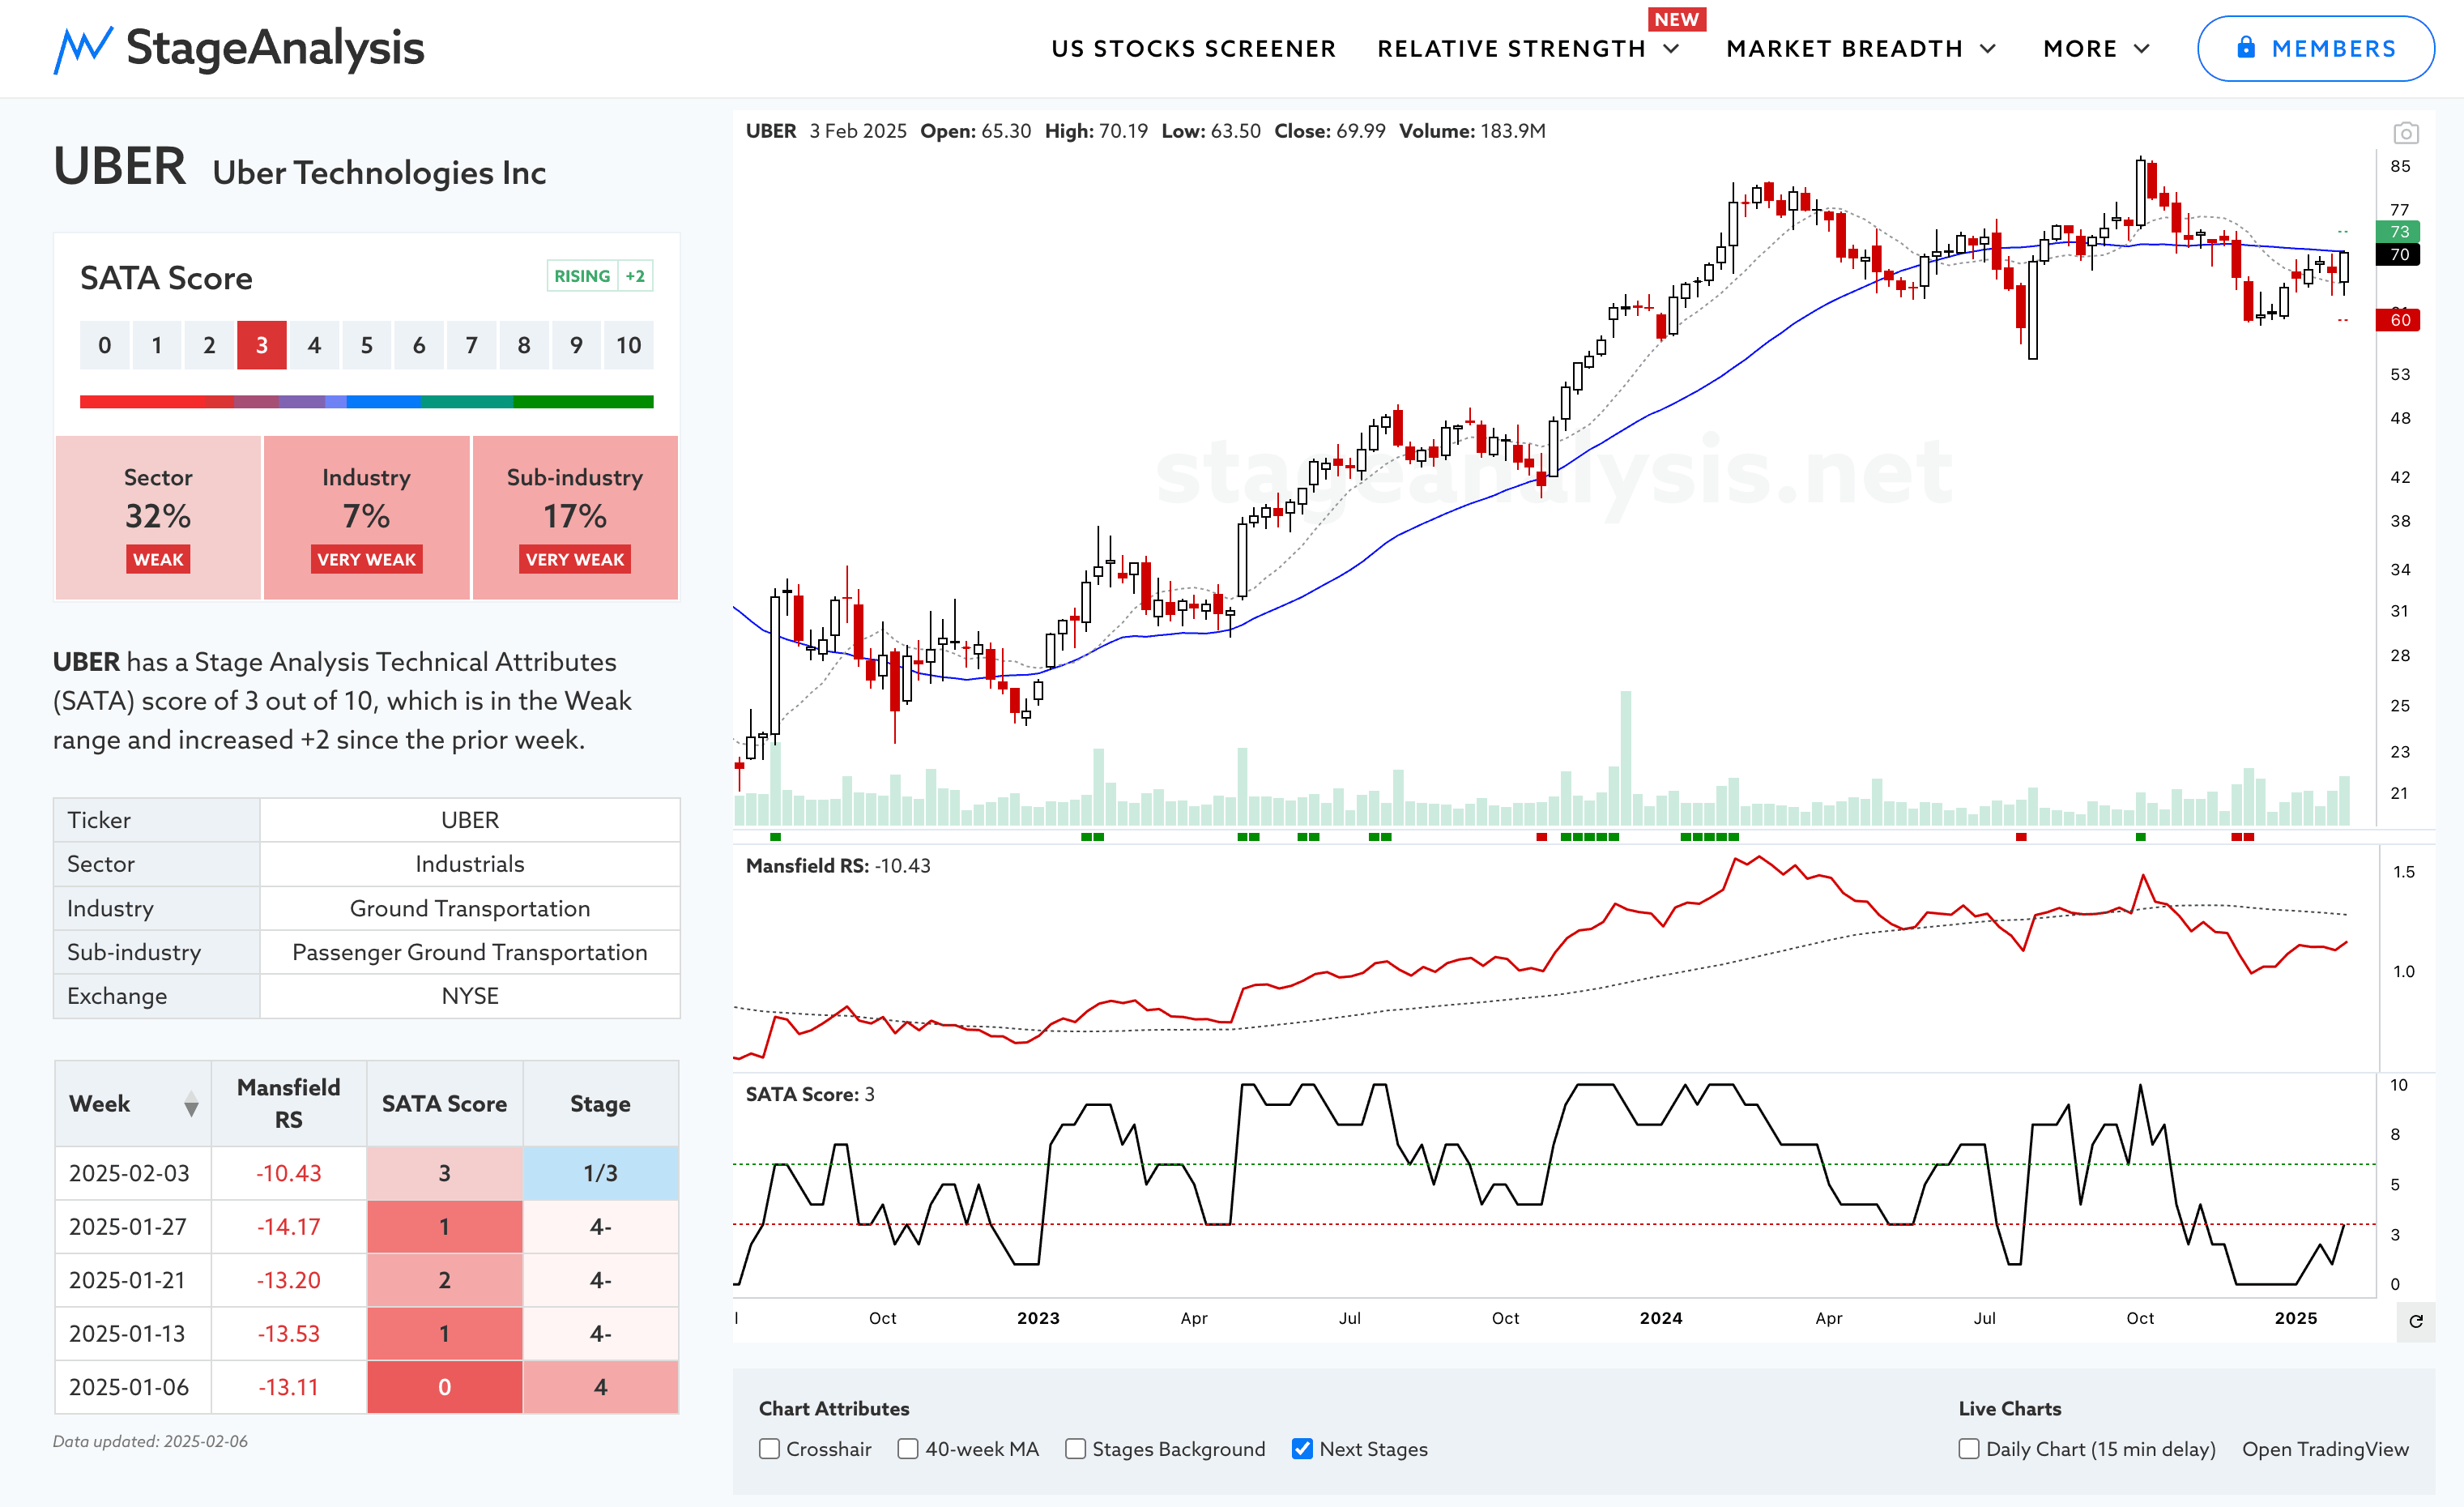Open the More menu chevron
The width and height of the screenshot is (2464, 1507).
[2141, 49]
